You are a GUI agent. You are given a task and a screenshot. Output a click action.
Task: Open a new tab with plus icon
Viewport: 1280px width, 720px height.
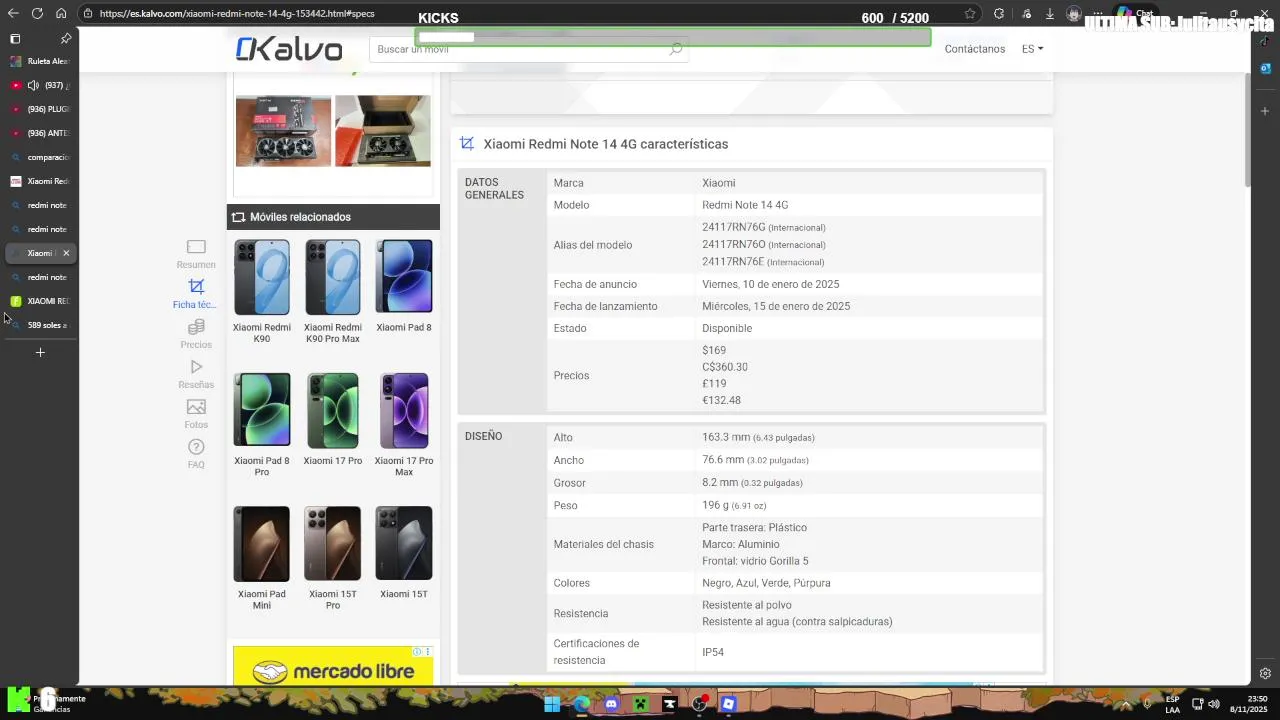(x=40, y=352)
